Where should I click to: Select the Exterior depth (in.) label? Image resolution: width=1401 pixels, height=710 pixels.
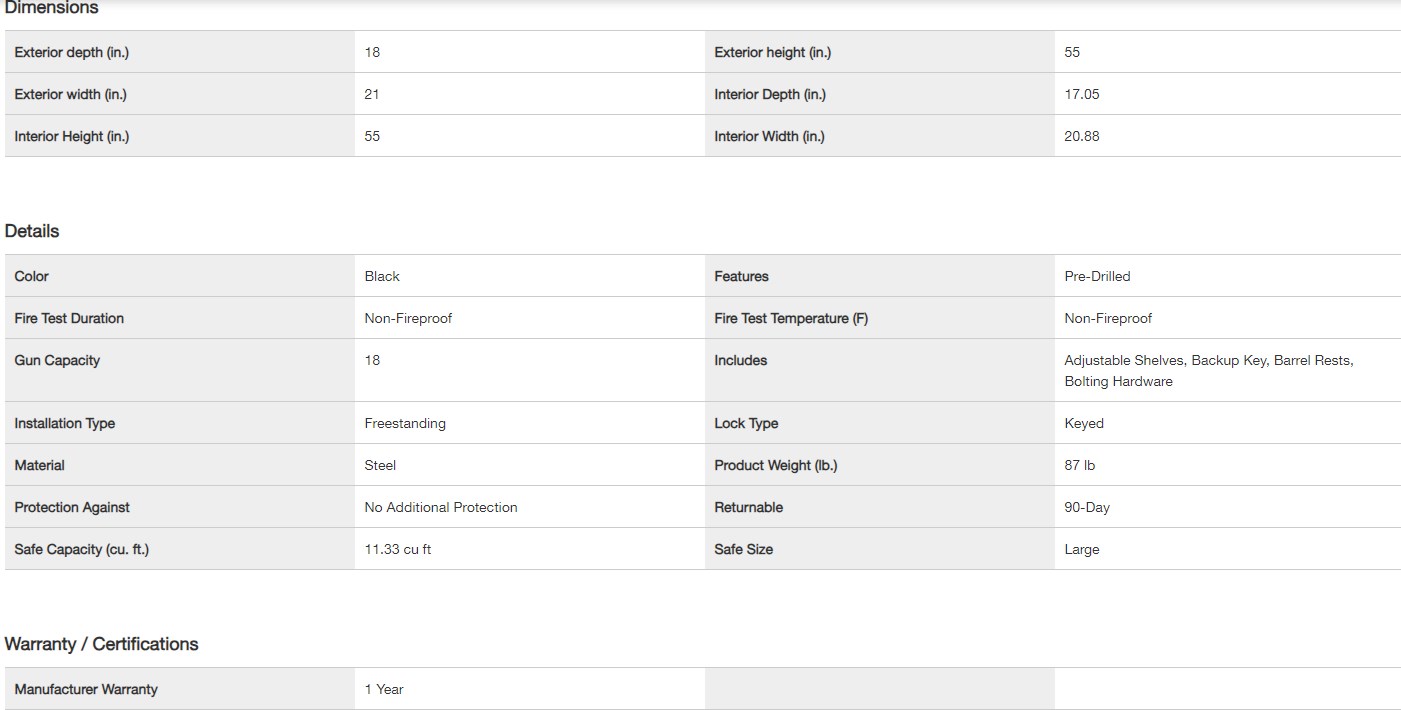(x=72, y=52)
